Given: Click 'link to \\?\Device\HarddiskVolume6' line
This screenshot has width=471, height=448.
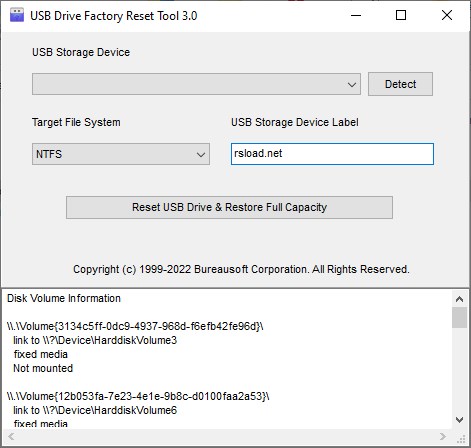Looking at the screenshot, I should (95, 410).
